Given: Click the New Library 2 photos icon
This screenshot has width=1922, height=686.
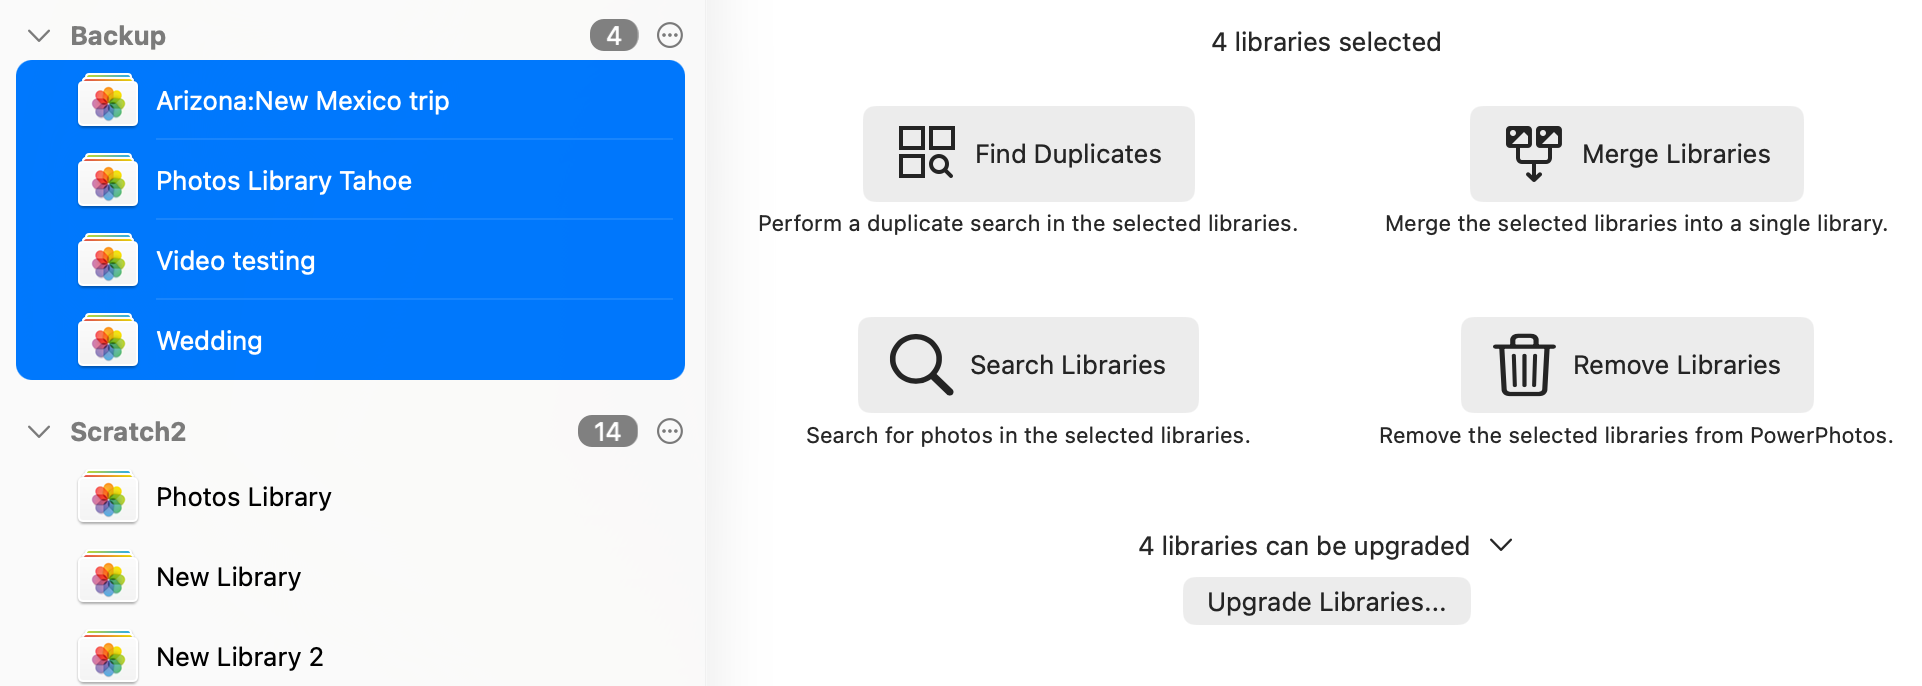Looking at the screenshot, I should click(x=107, y=657).
